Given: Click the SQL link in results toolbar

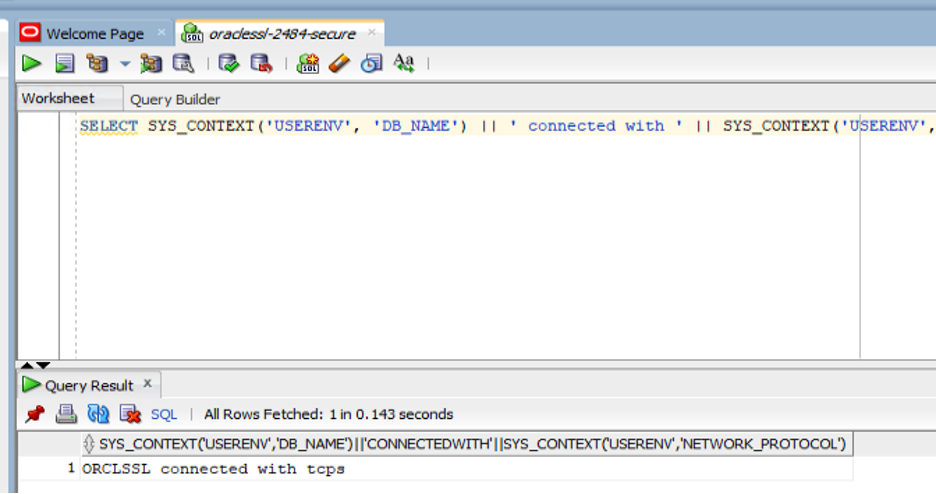Looking at the screenshot, I should tap(164, 414).
